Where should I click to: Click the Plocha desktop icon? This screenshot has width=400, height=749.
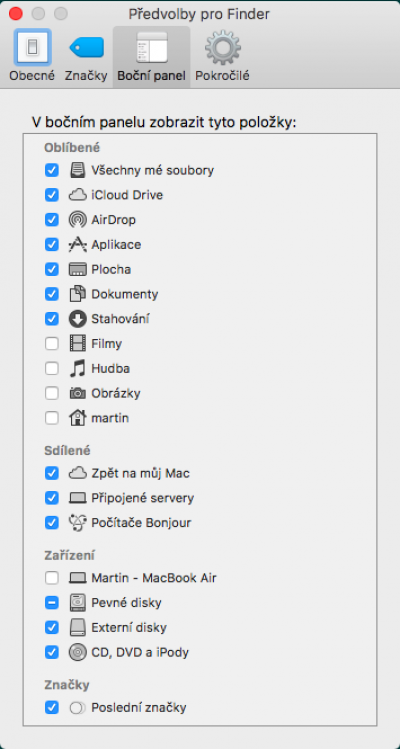(x=77, y=269)
